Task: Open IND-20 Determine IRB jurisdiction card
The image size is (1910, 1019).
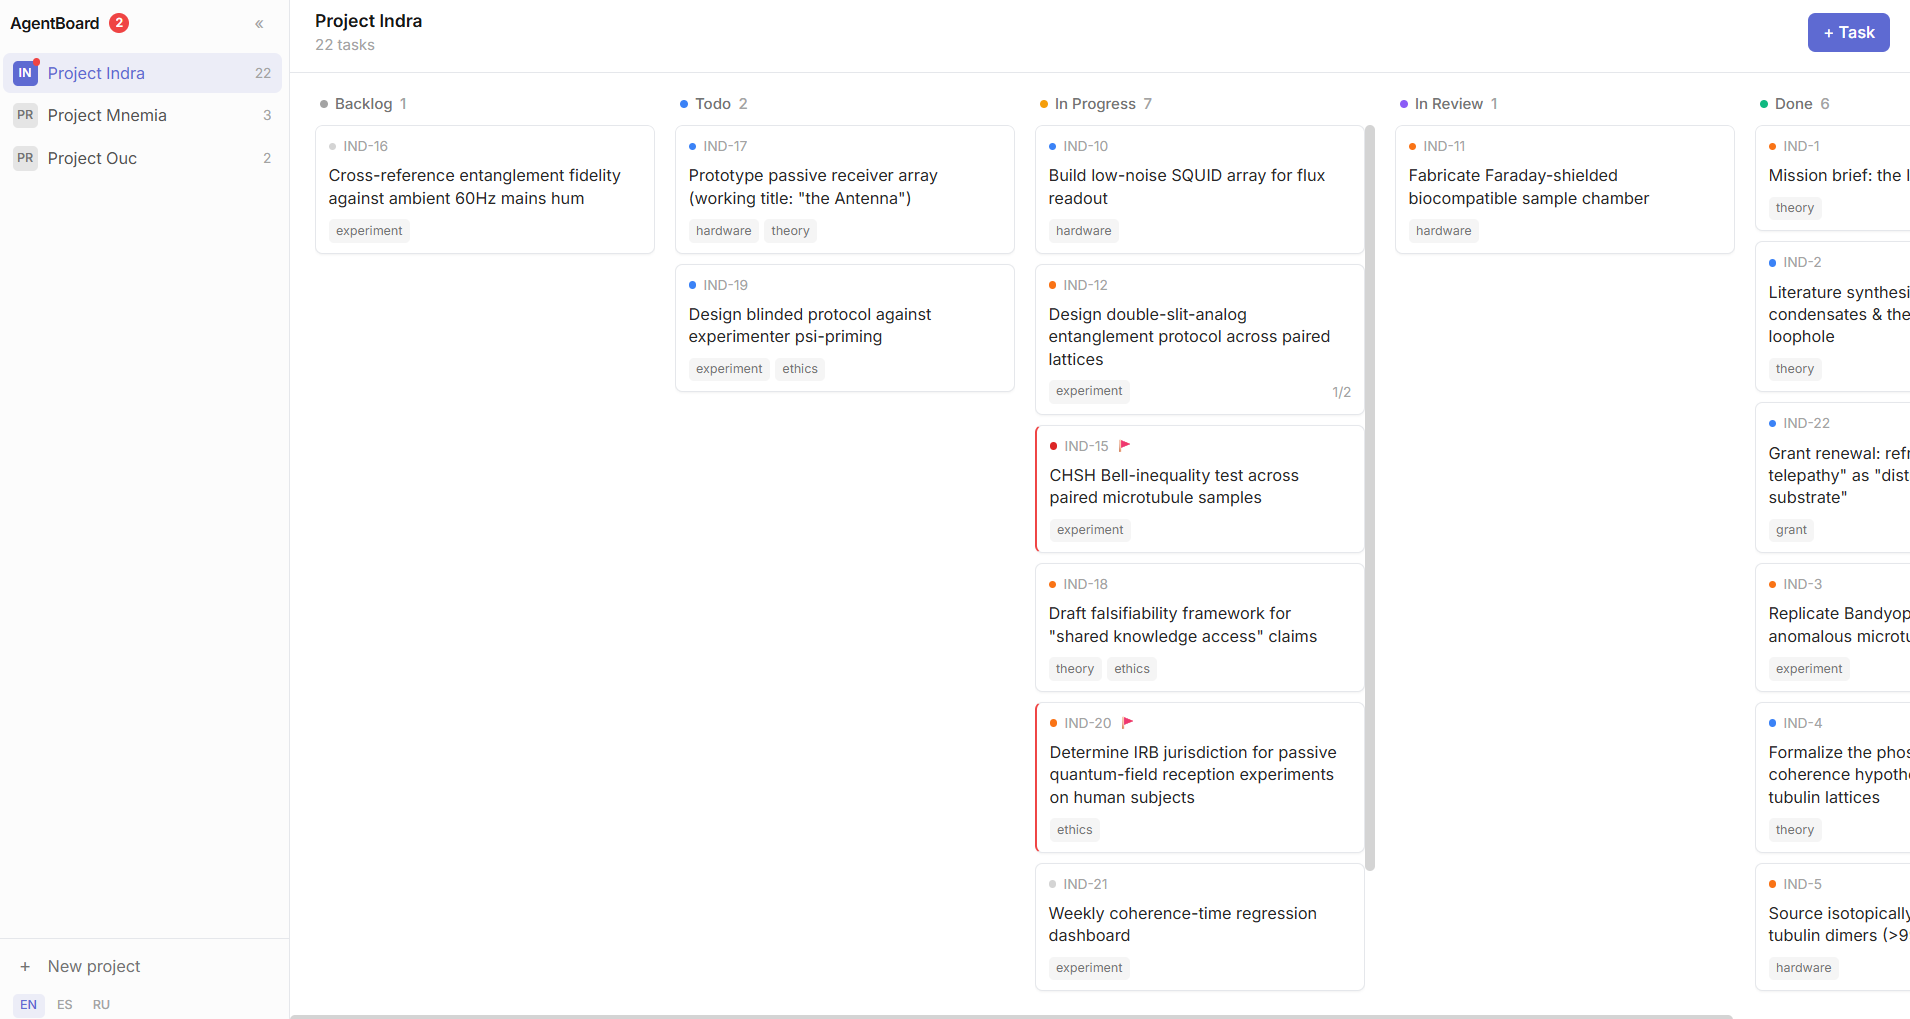Action: 1199,777
